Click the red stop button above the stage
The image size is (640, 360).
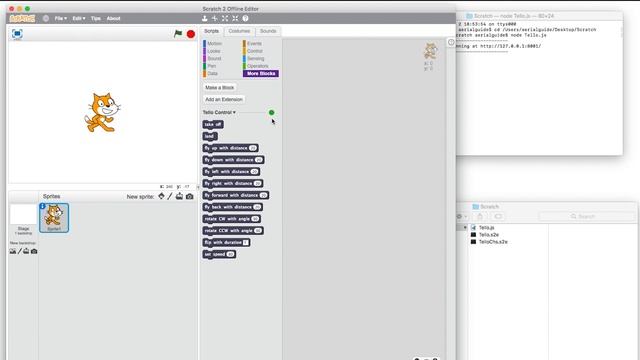(x=191, y=34)
